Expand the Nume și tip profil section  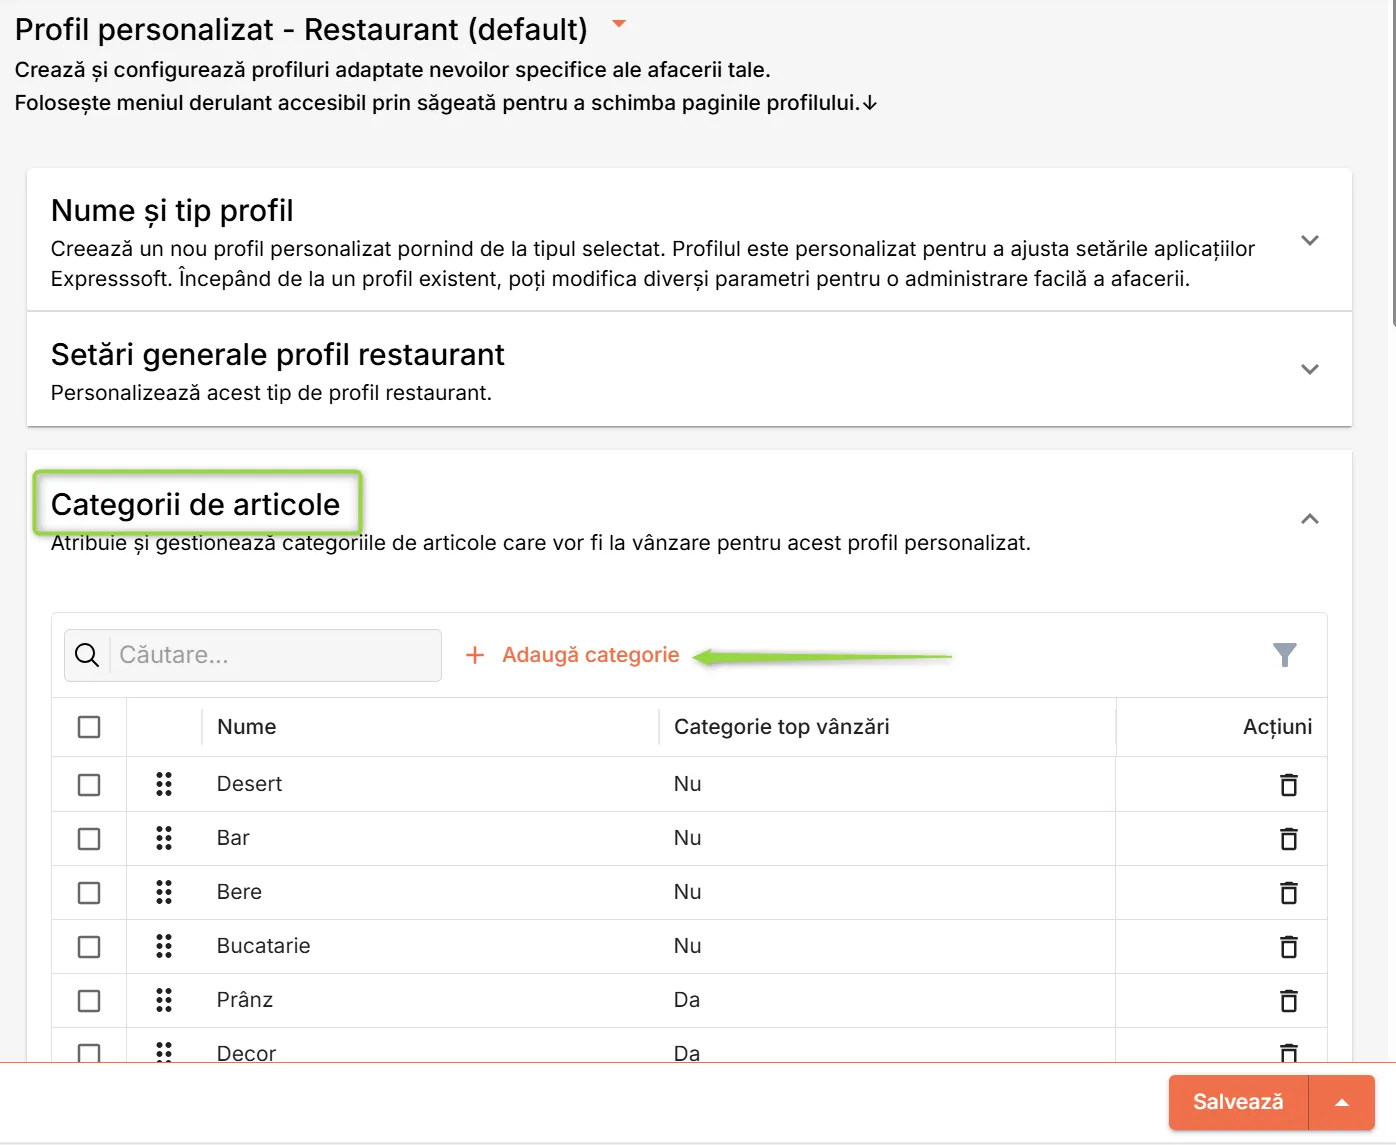tap(1309, 241)
